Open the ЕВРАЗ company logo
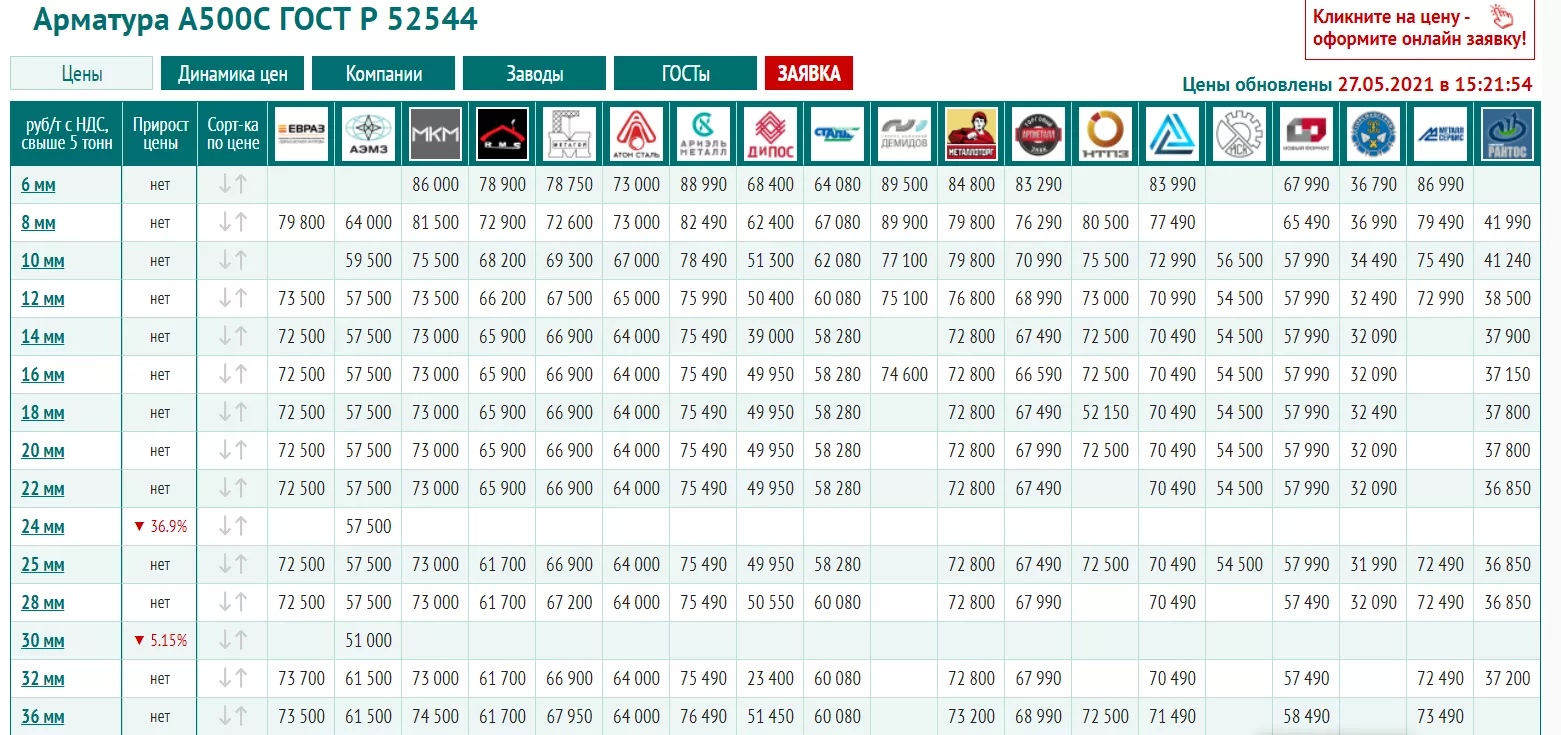Image resolution: width=1561 pixels, height=735 pixels. click(301, 133)
